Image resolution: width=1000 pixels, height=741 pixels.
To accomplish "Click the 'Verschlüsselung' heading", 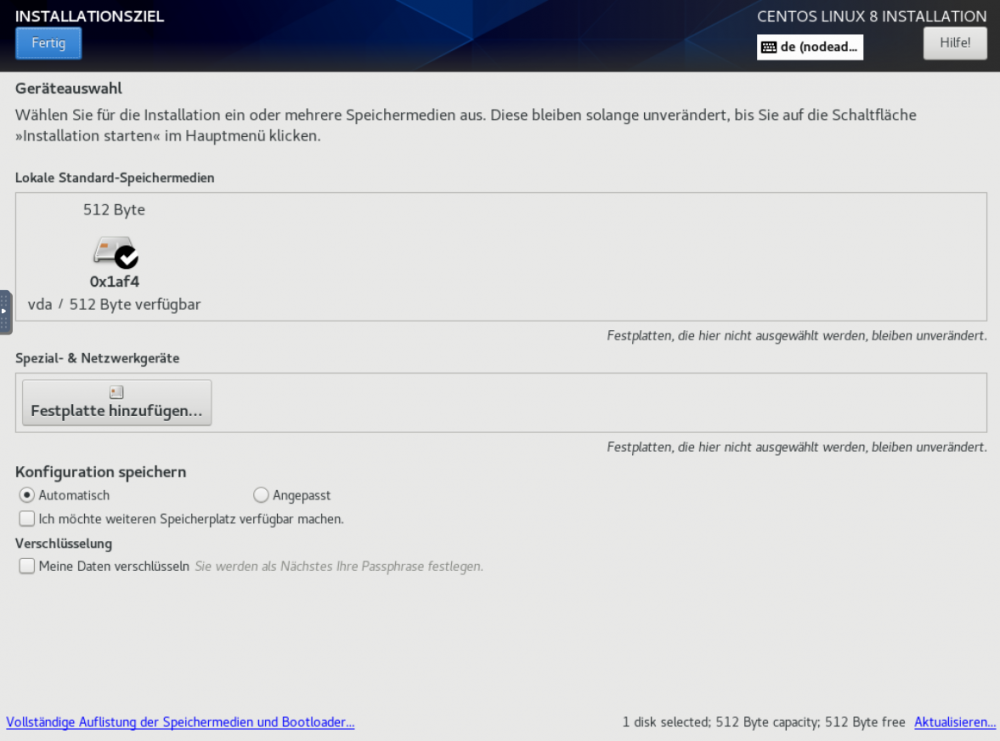I will 64,543.
